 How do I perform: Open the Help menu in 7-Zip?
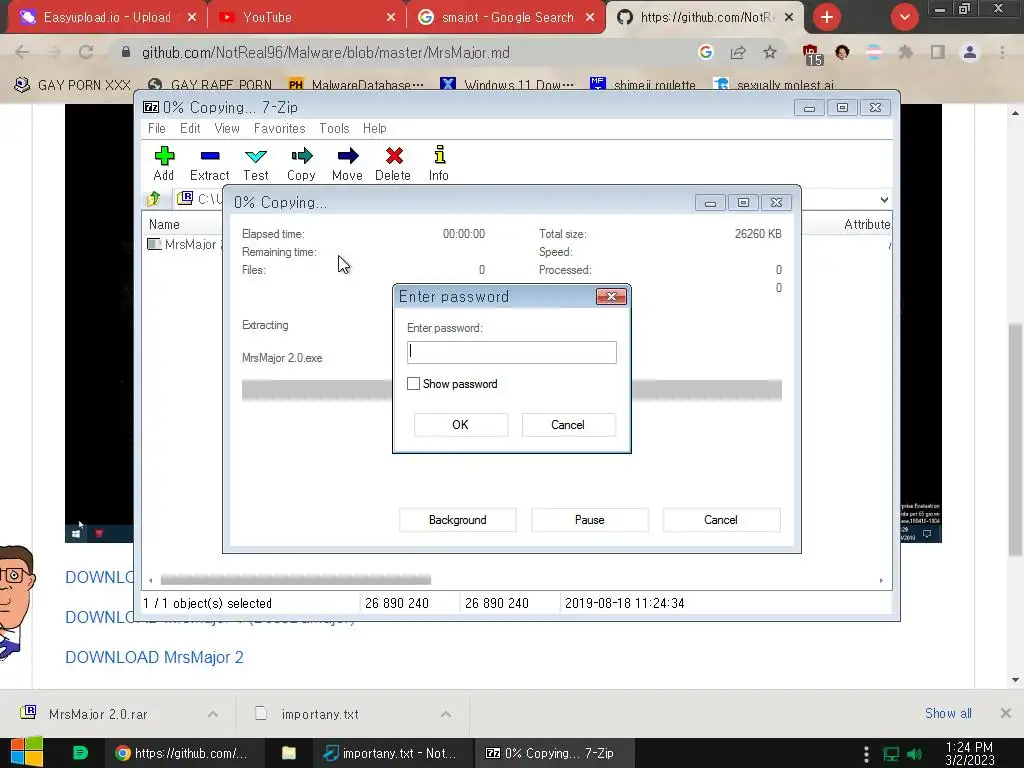[x=374, y=128]
